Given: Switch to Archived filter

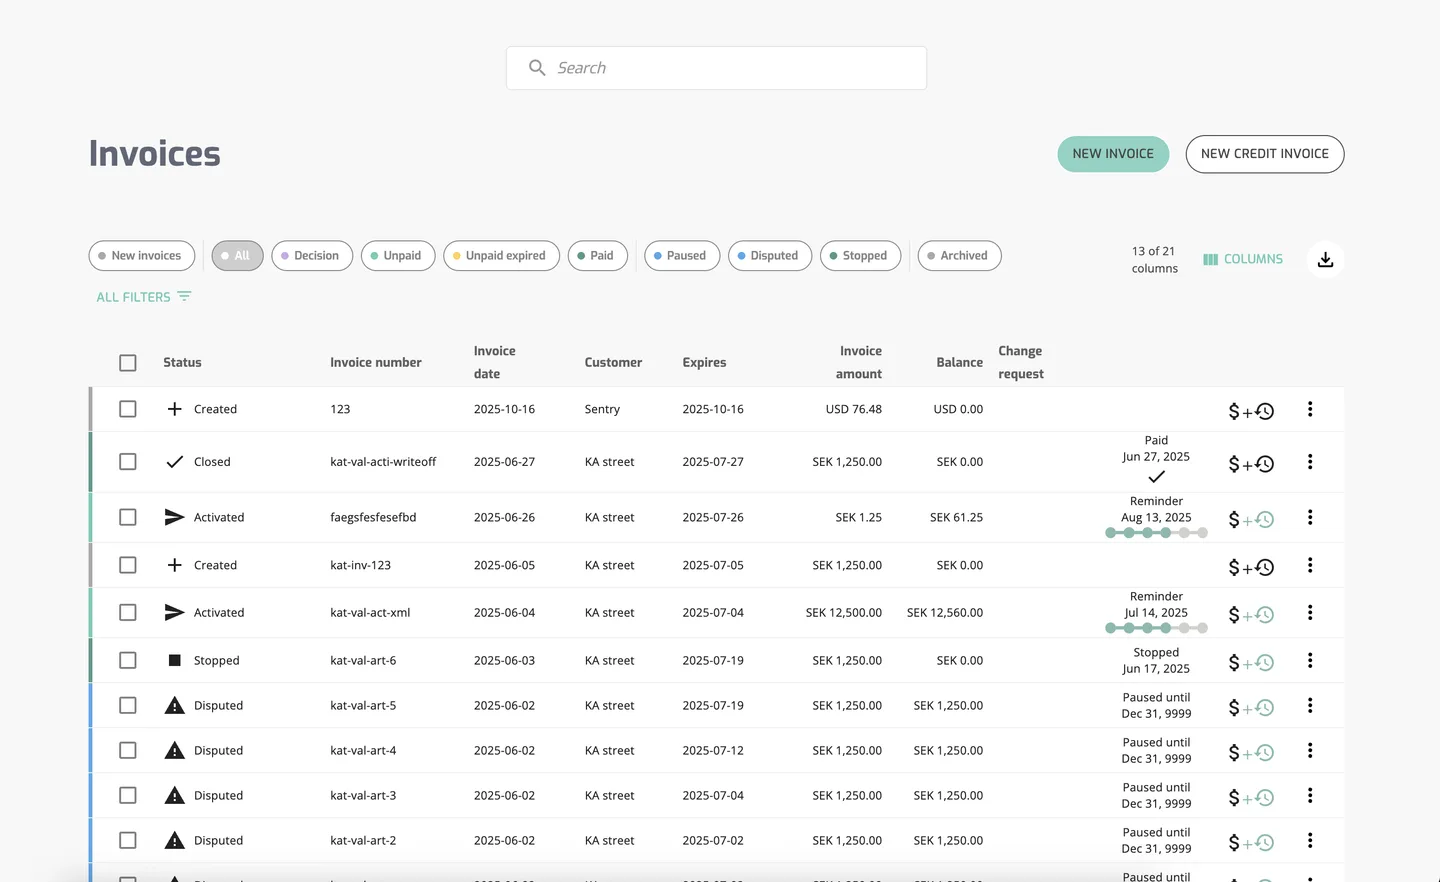Looking at the screenshot, I should (959, 256).
